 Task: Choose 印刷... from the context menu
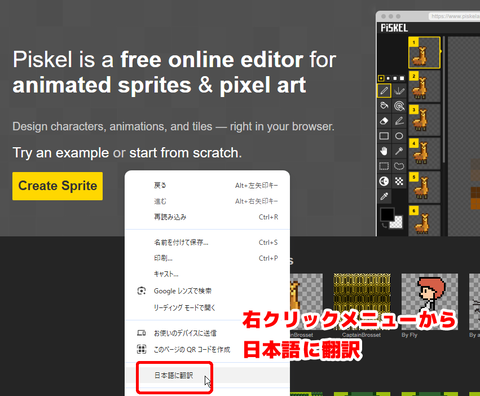coord(207,258)
